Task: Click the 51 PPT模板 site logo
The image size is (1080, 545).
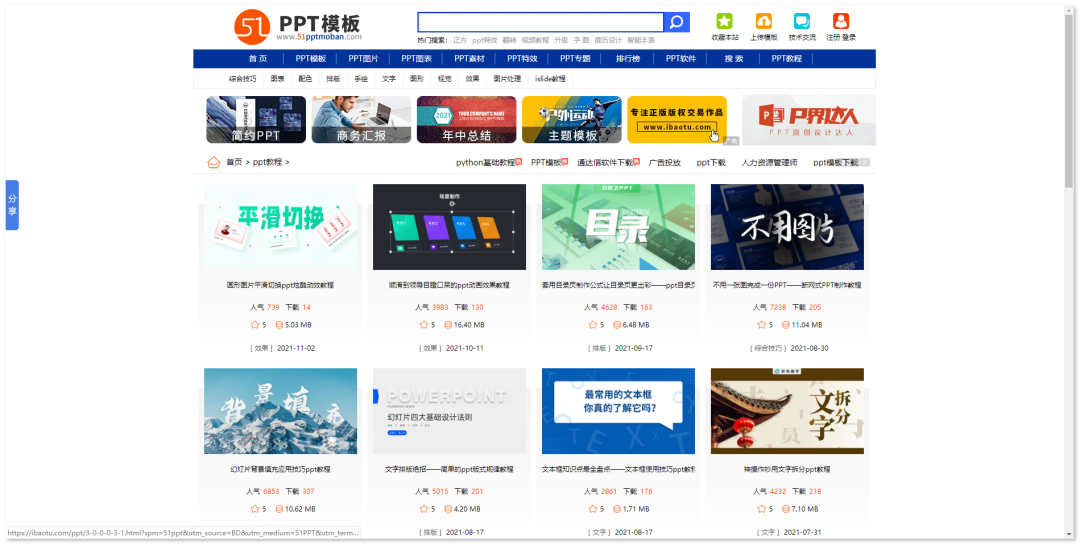Action: click(x=298, y=27)
